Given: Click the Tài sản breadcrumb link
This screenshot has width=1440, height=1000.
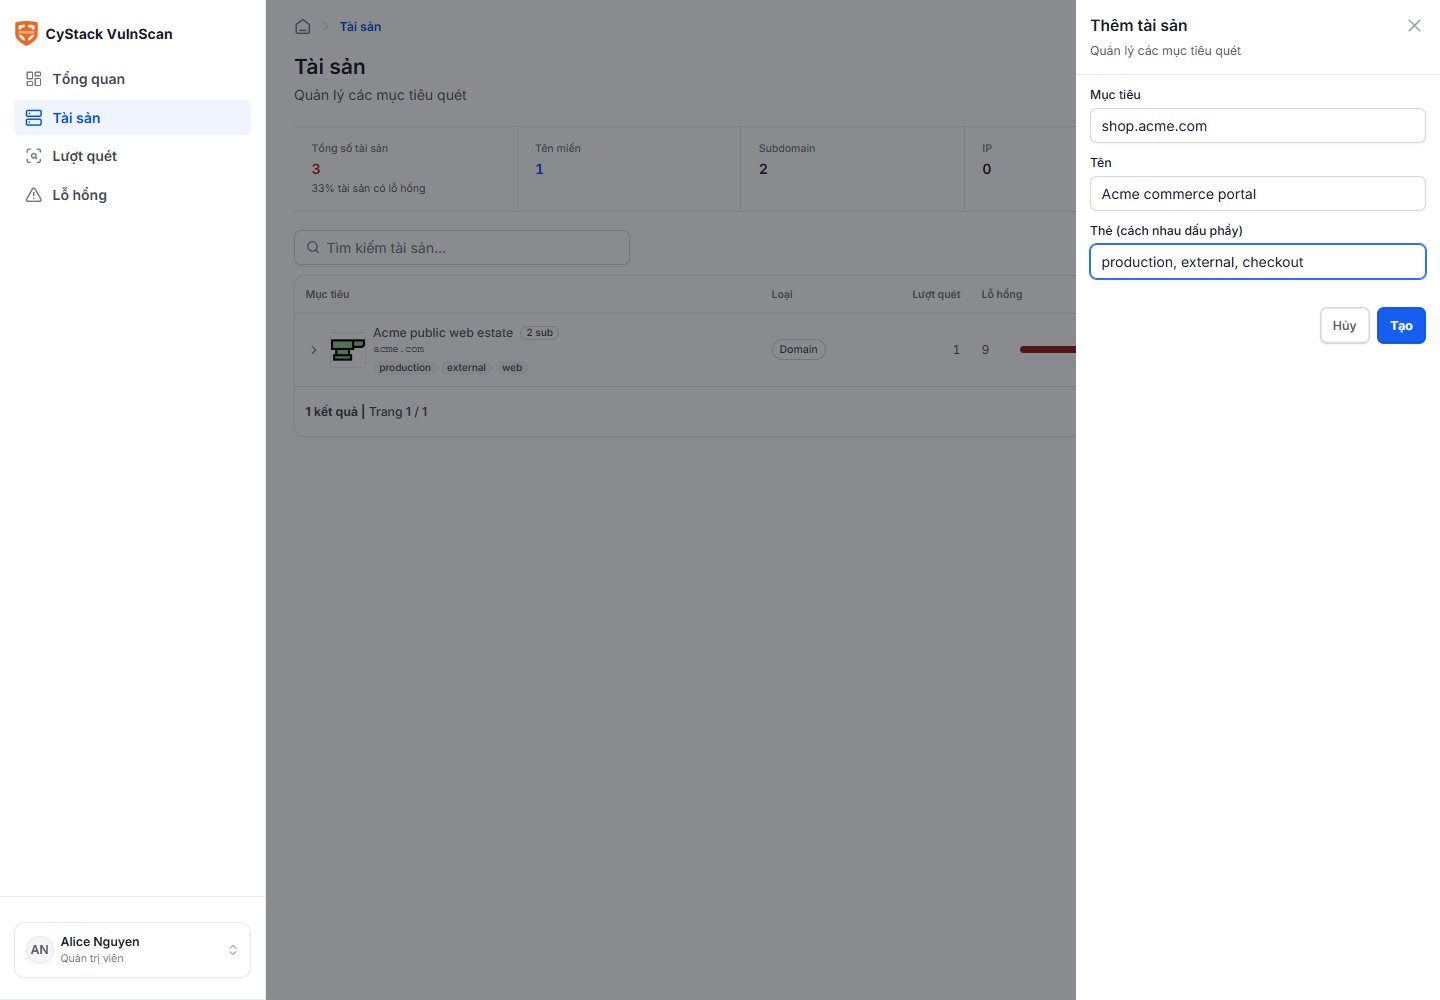Looking at the screenshot, I should [x=360, y=27].
